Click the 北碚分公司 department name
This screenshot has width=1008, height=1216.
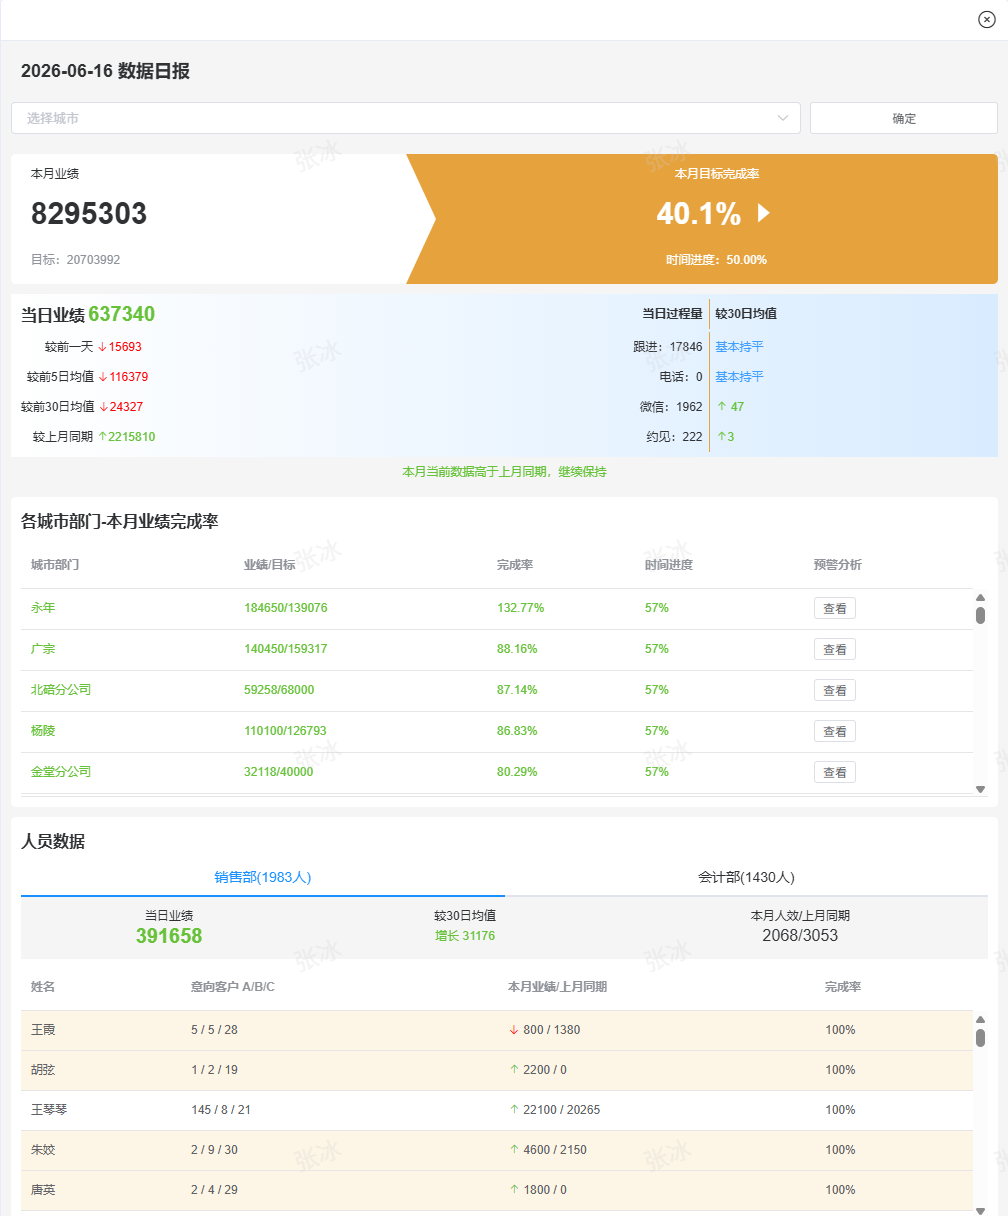(61, 690)
